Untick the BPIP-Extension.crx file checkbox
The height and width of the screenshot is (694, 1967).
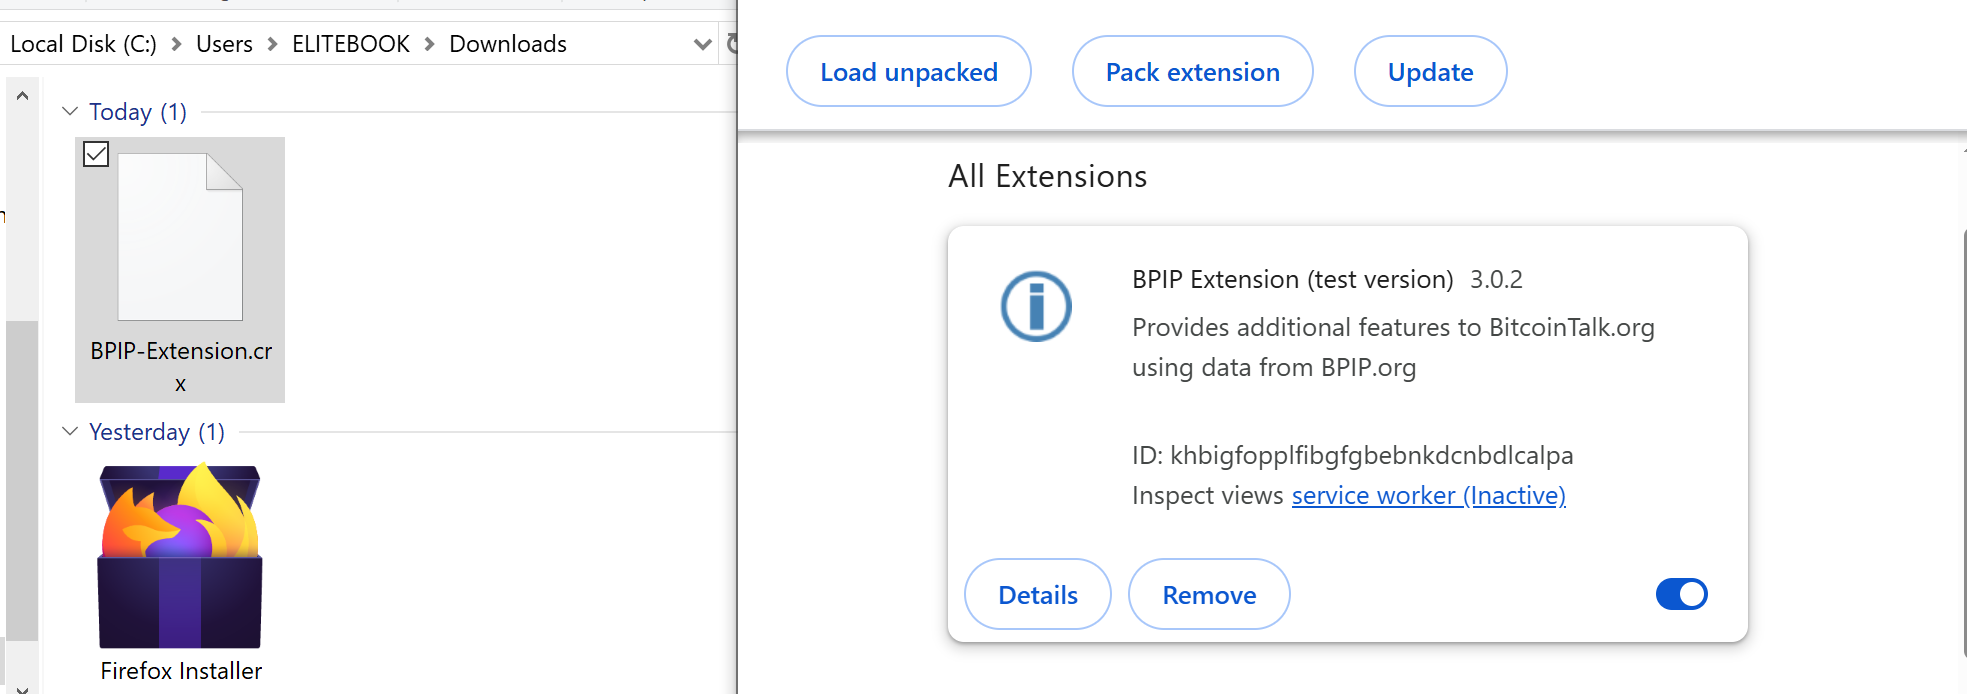point(96,154)
